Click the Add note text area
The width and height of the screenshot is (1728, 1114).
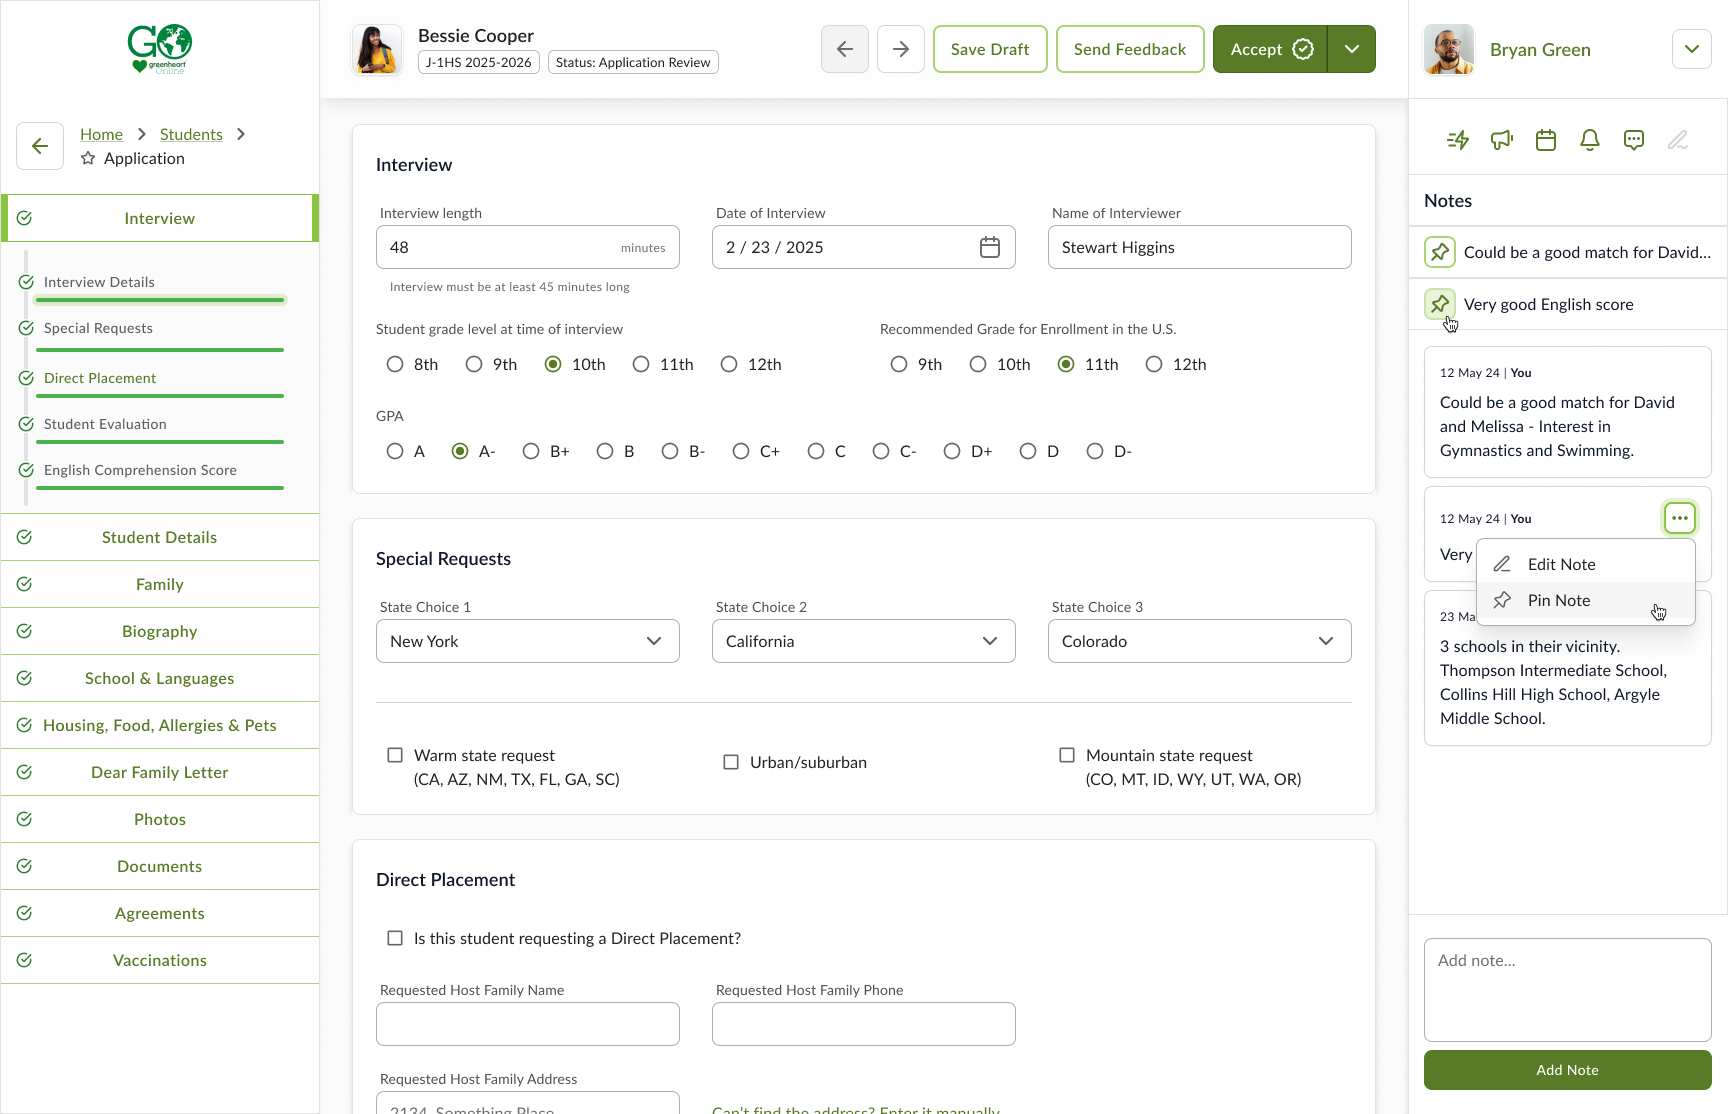pyautogui.click(x=1568, y=990)
